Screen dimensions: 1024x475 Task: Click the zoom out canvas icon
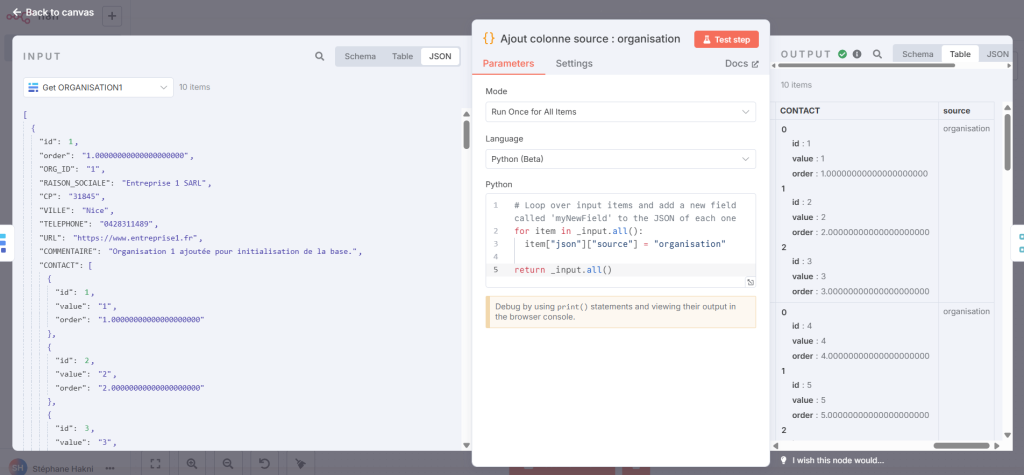[x=228, y=464]
